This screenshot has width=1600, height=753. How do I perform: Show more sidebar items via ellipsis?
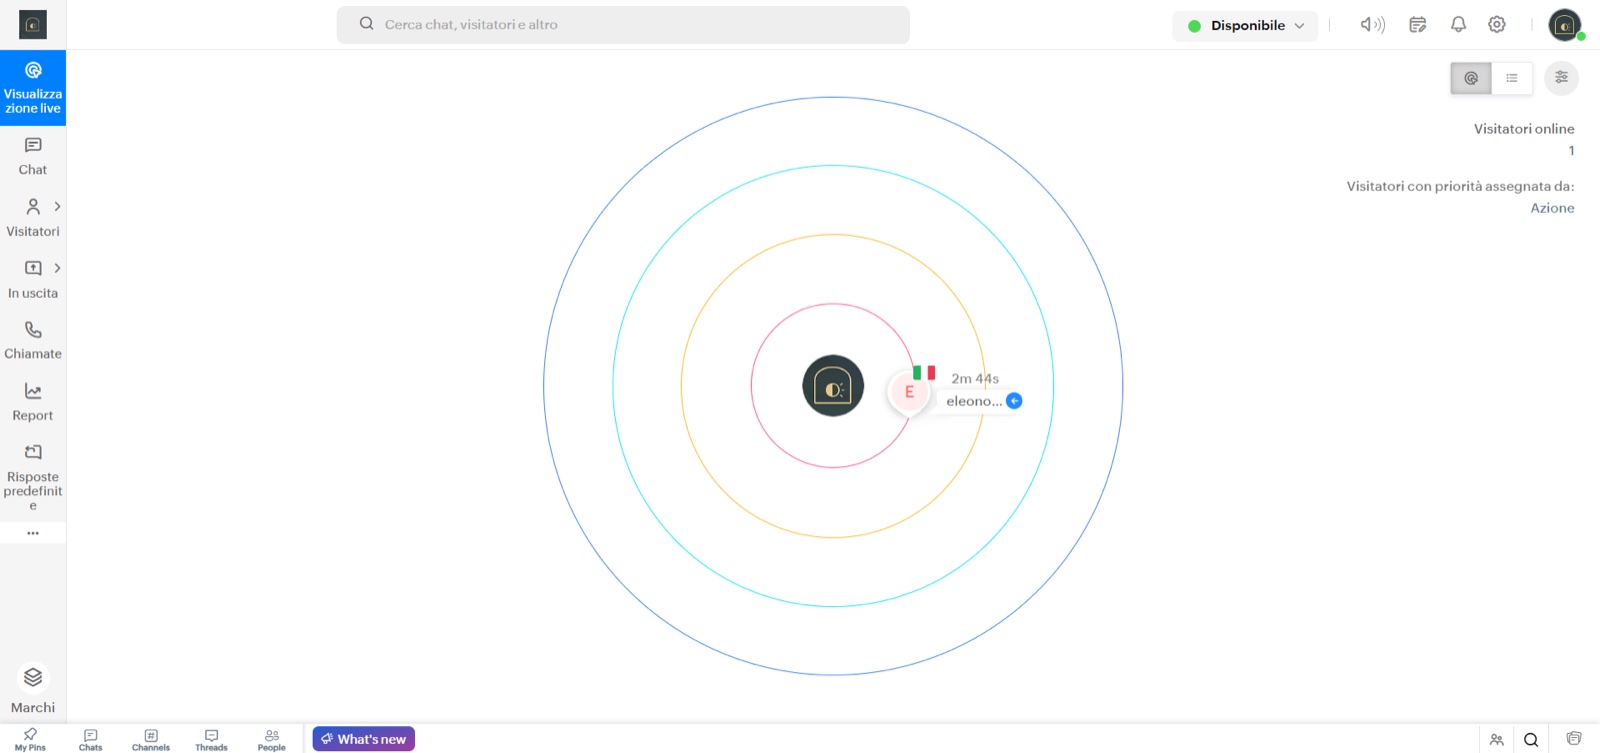[x=33, y=533]
